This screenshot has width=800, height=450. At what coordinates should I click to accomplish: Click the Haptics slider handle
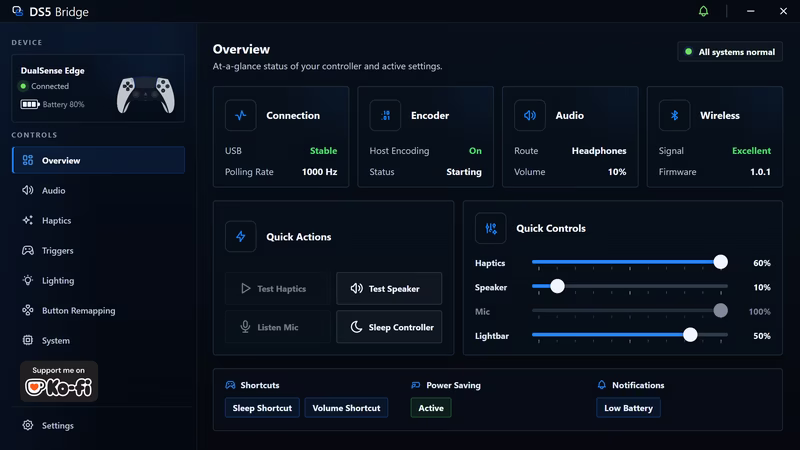pos(720,262)
